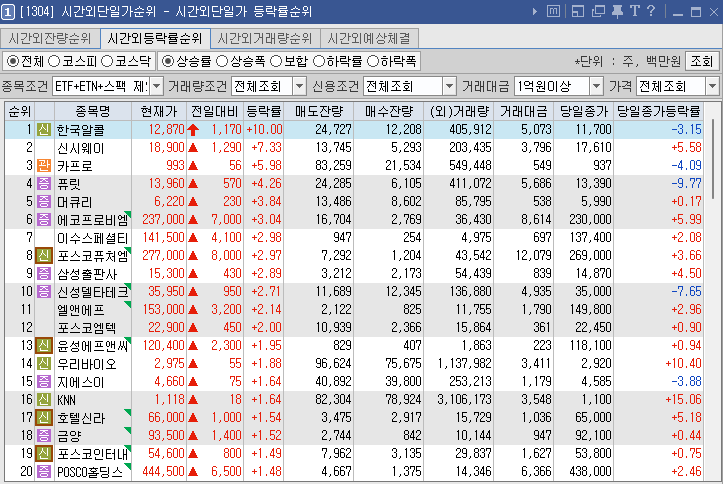Sort by the 순위 column header
The height and width of the screenshot is (484, 723).
pyautogui.click(x=20, y=111)
